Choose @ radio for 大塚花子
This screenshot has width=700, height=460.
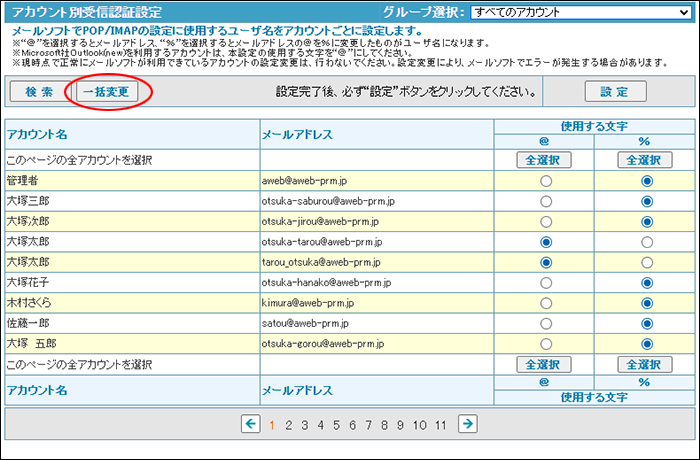tap(545, 283)
